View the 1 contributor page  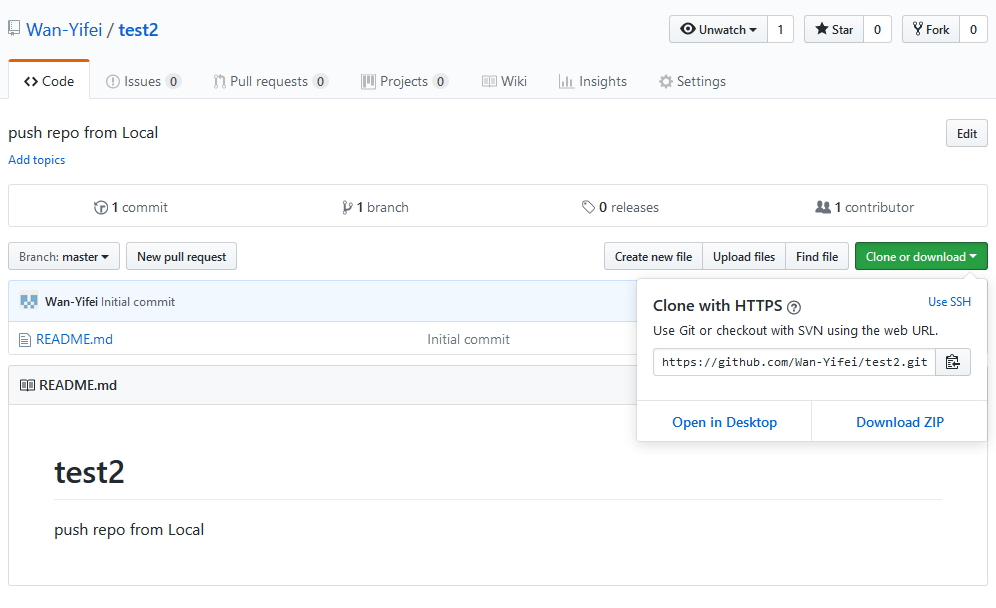865,207
